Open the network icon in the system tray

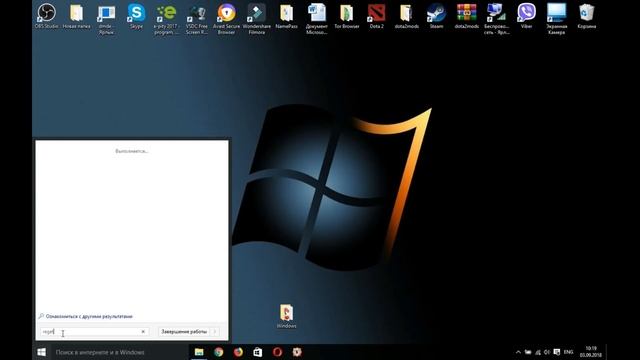coord(538,352)
